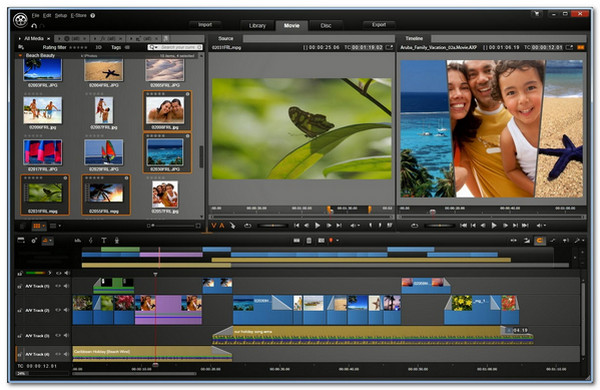
Task: Lock A/V Track (3) with padlock icon
Action: (20, 336)
